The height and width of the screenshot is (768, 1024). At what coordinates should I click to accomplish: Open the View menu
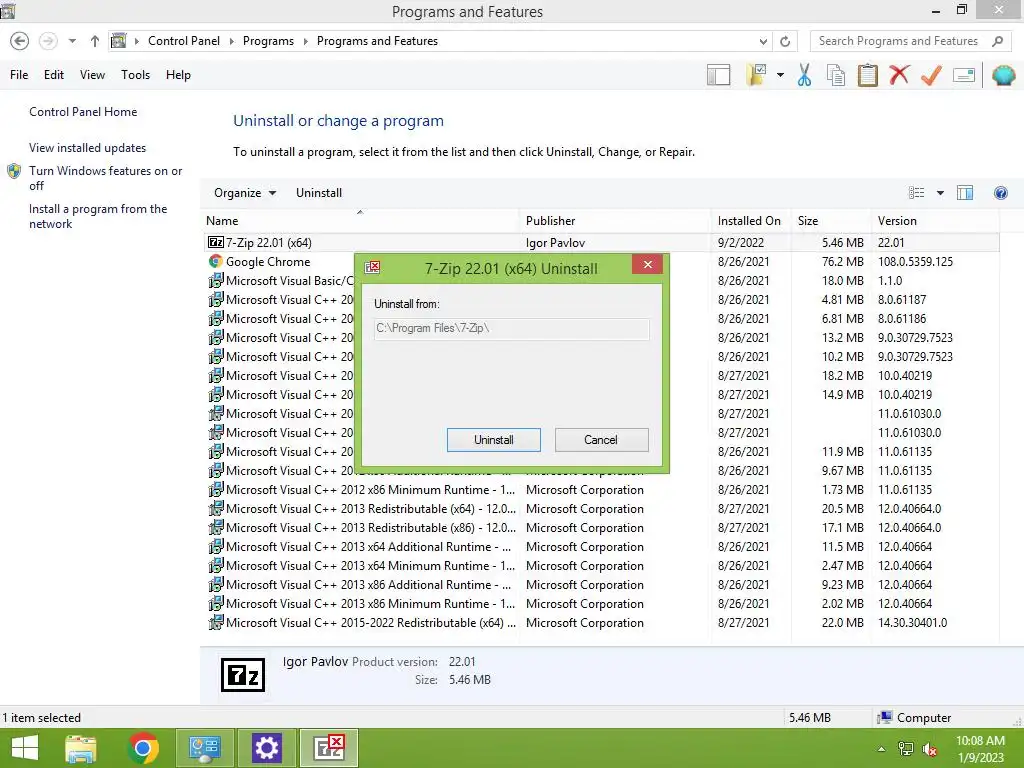pos(92,75)
